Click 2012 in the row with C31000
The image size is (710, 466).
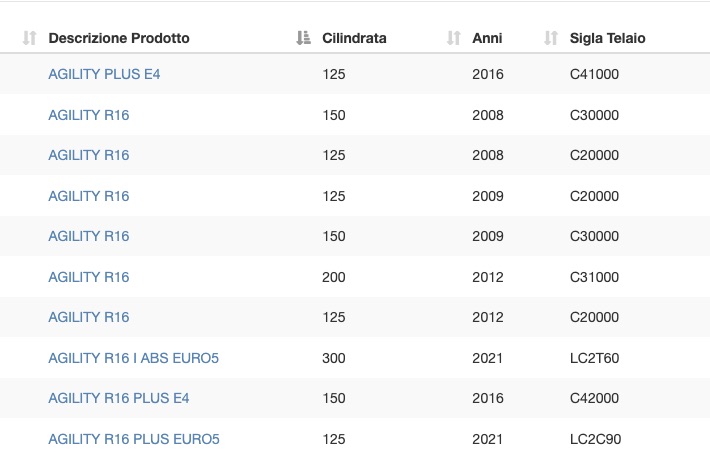point(488,277)
